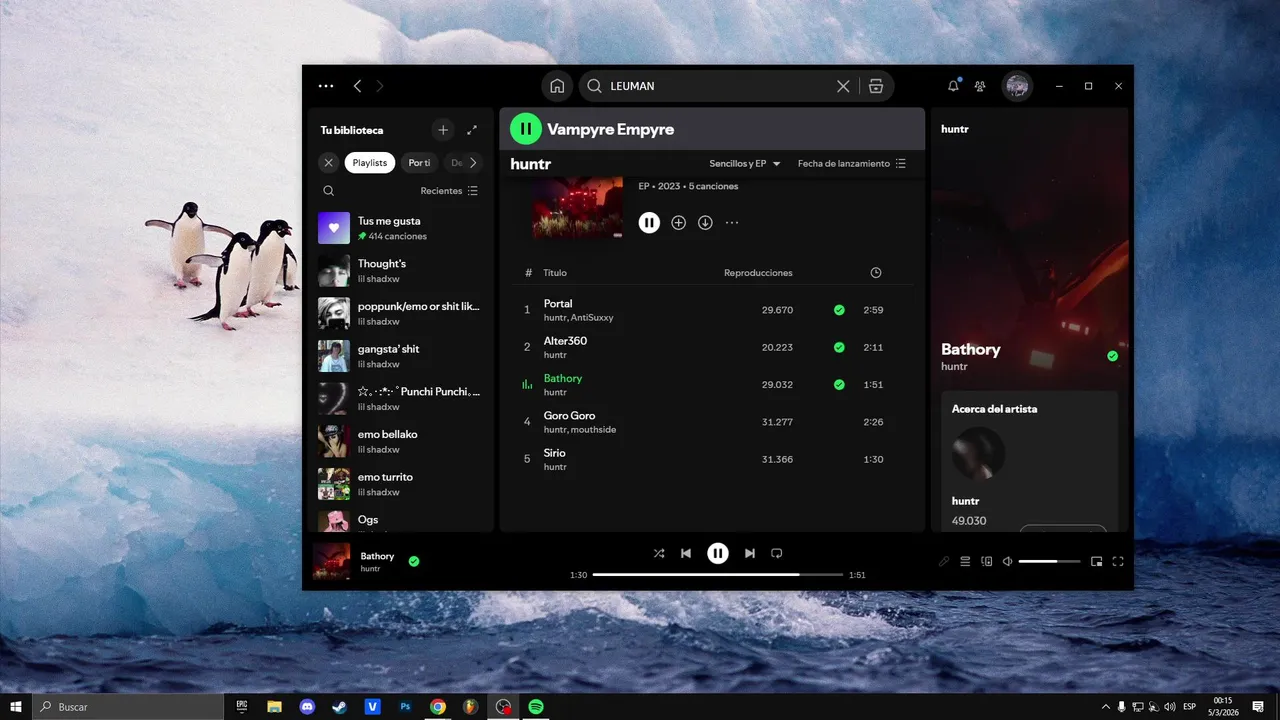Image resolution: width=1280 pixels, height=720 pixels.
Task: Pause the EP with the white button
Action: 650,223
